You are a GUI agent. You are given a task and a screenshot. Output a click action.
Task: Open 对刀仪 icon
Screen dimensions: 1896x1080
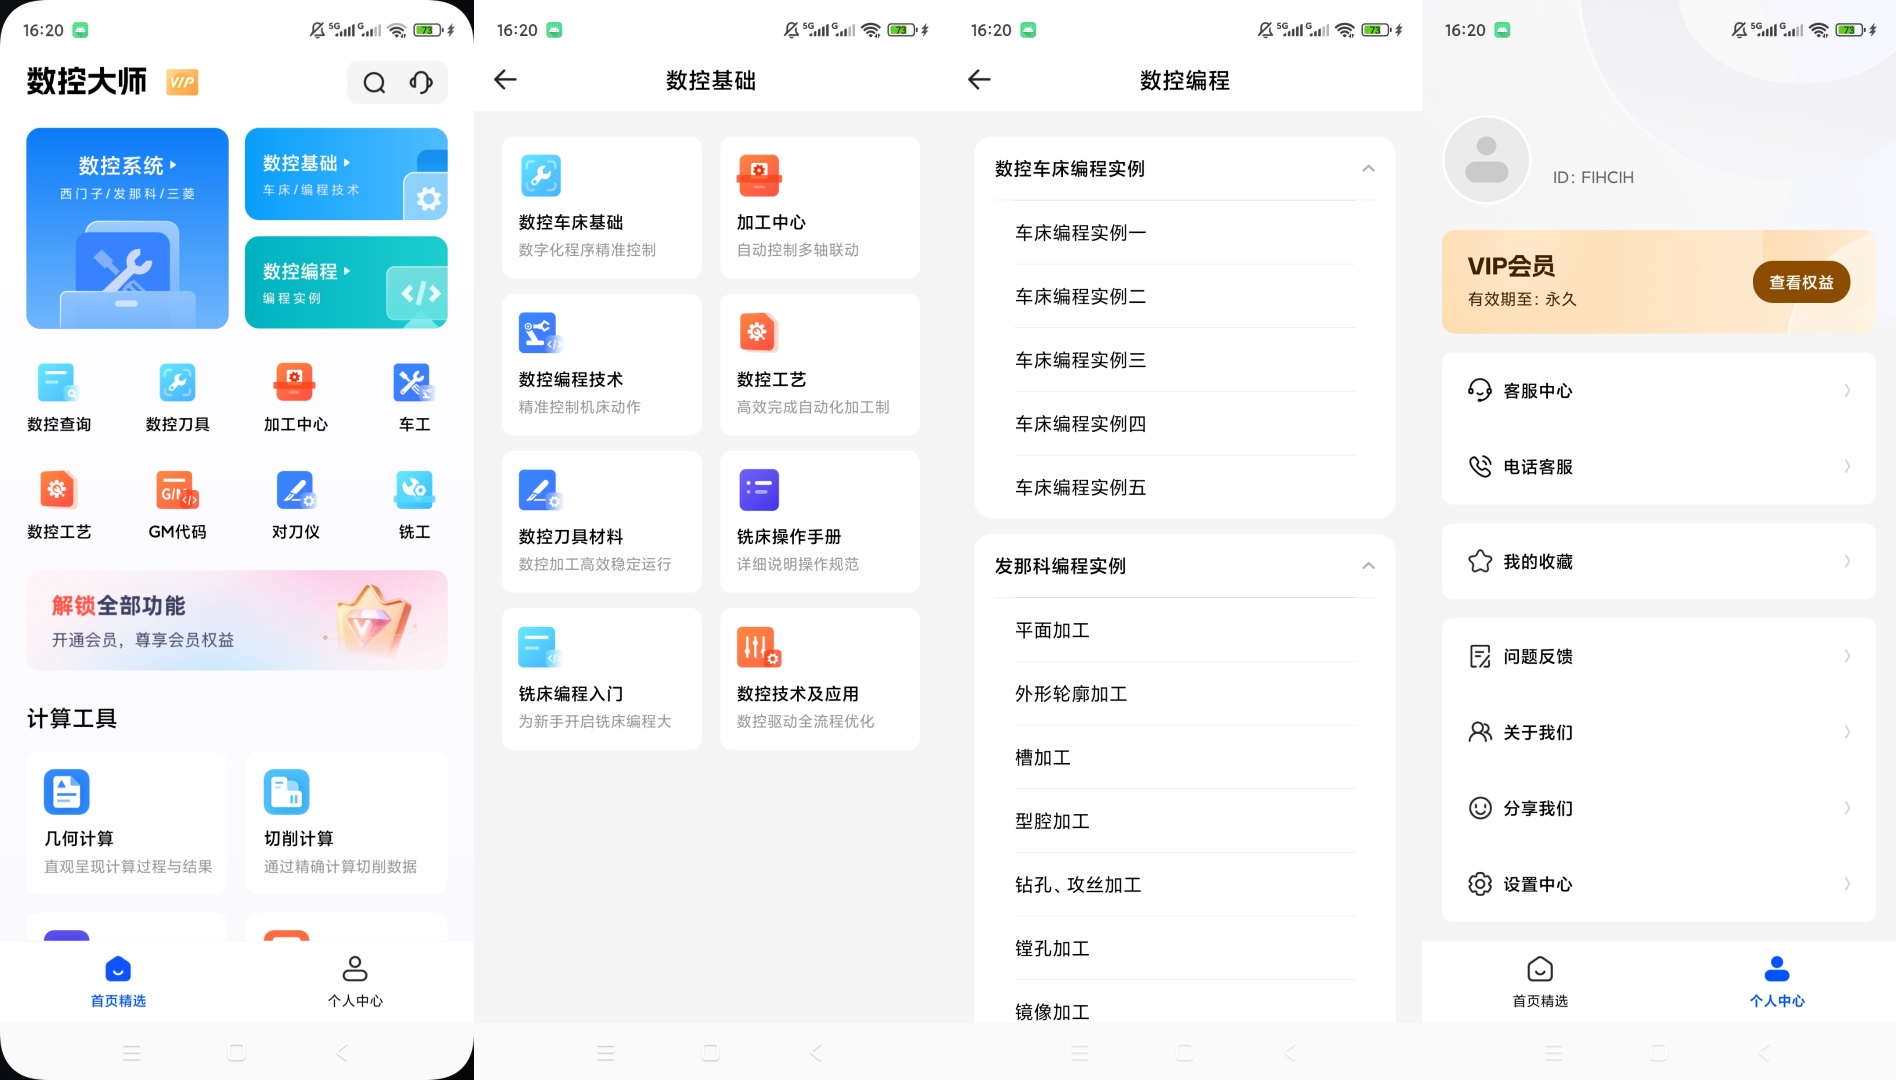pos(296,506)
